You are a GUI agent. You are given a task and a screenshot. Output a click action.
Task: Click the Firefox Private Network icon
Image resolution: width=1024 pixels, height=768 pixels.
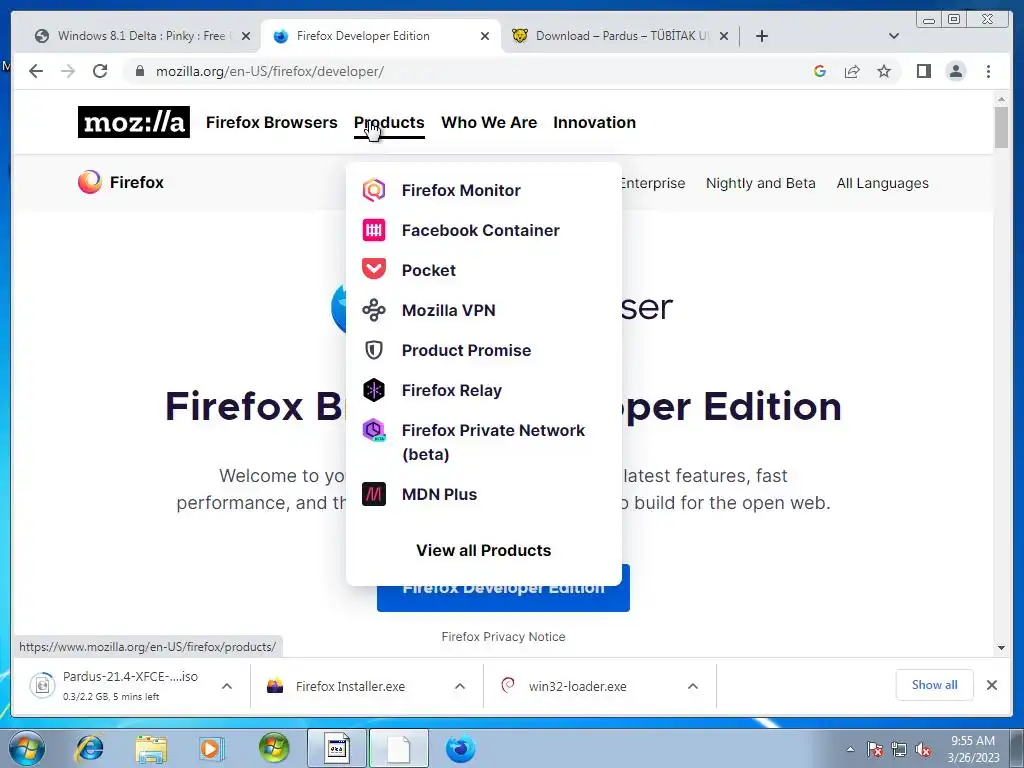tap(374, 430)
